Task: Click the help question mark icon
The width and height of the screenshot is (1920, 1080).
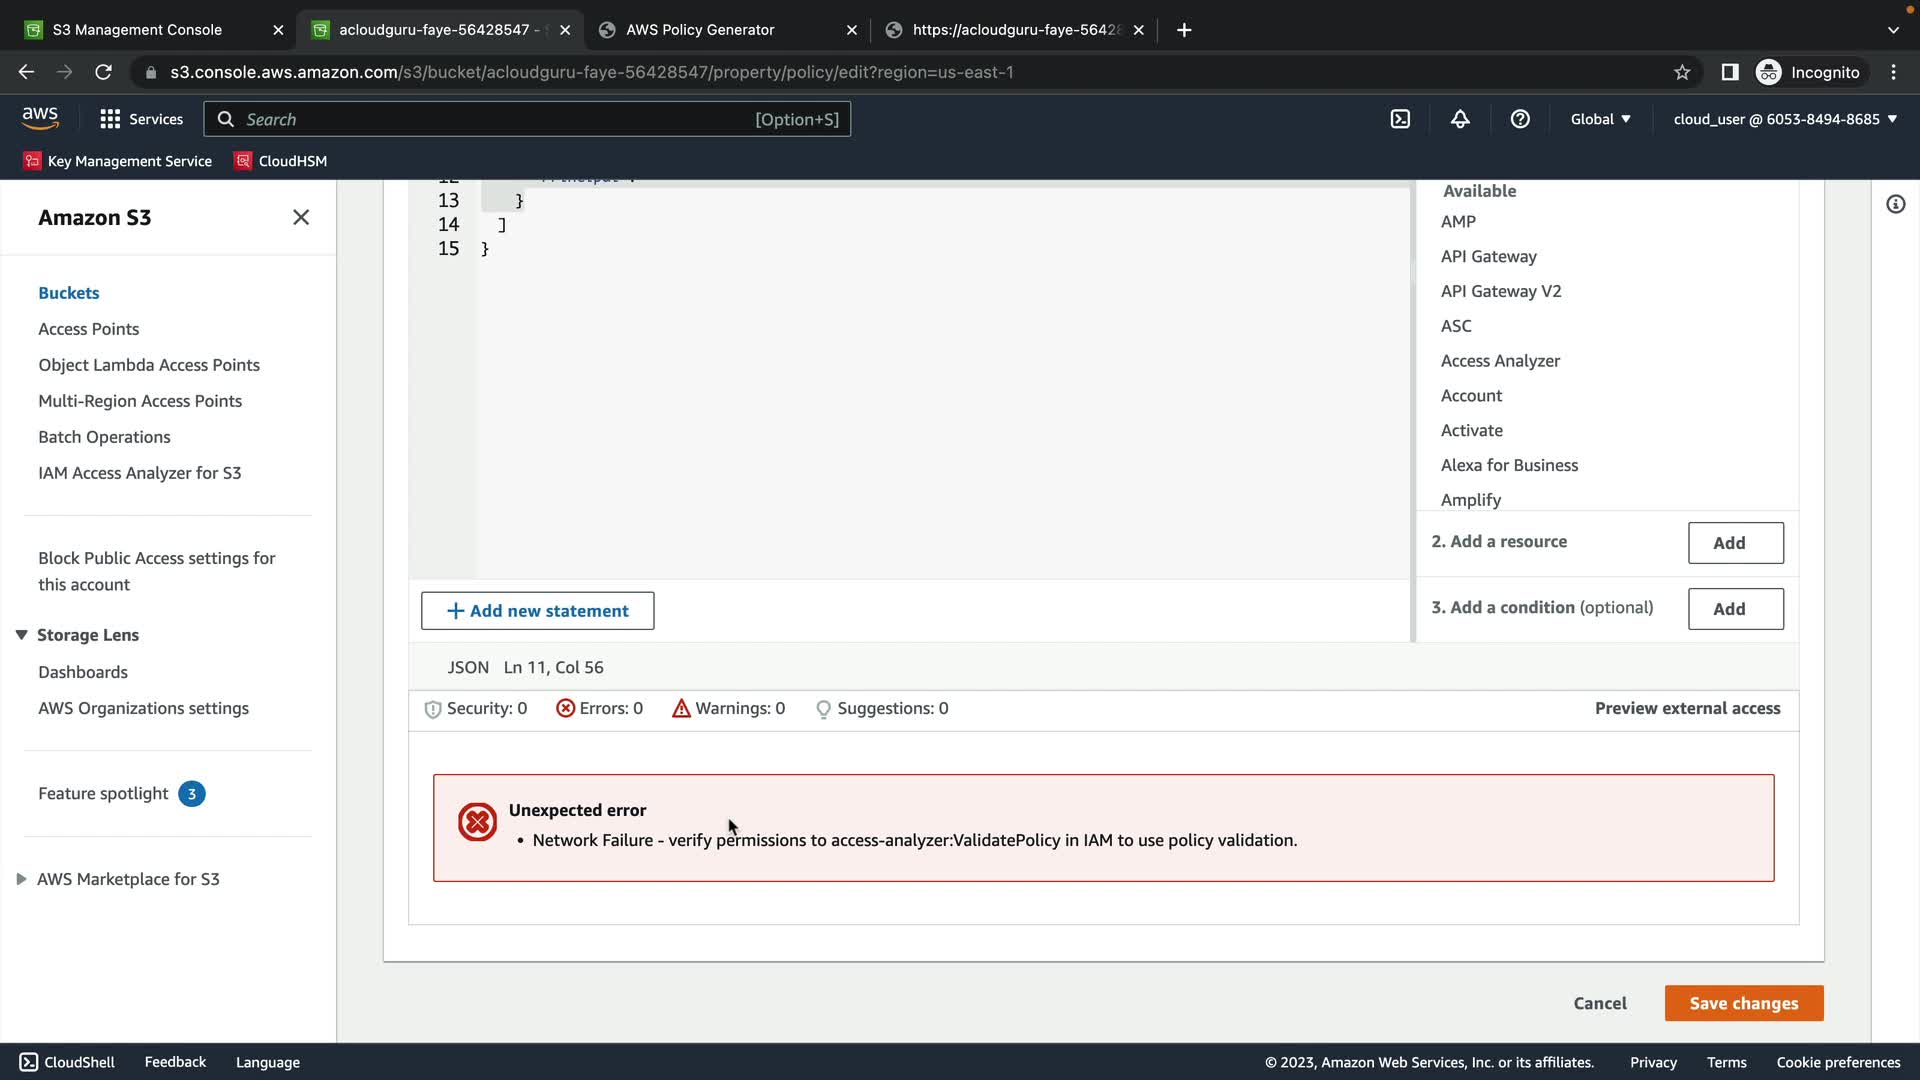Action: point(1520,119)
